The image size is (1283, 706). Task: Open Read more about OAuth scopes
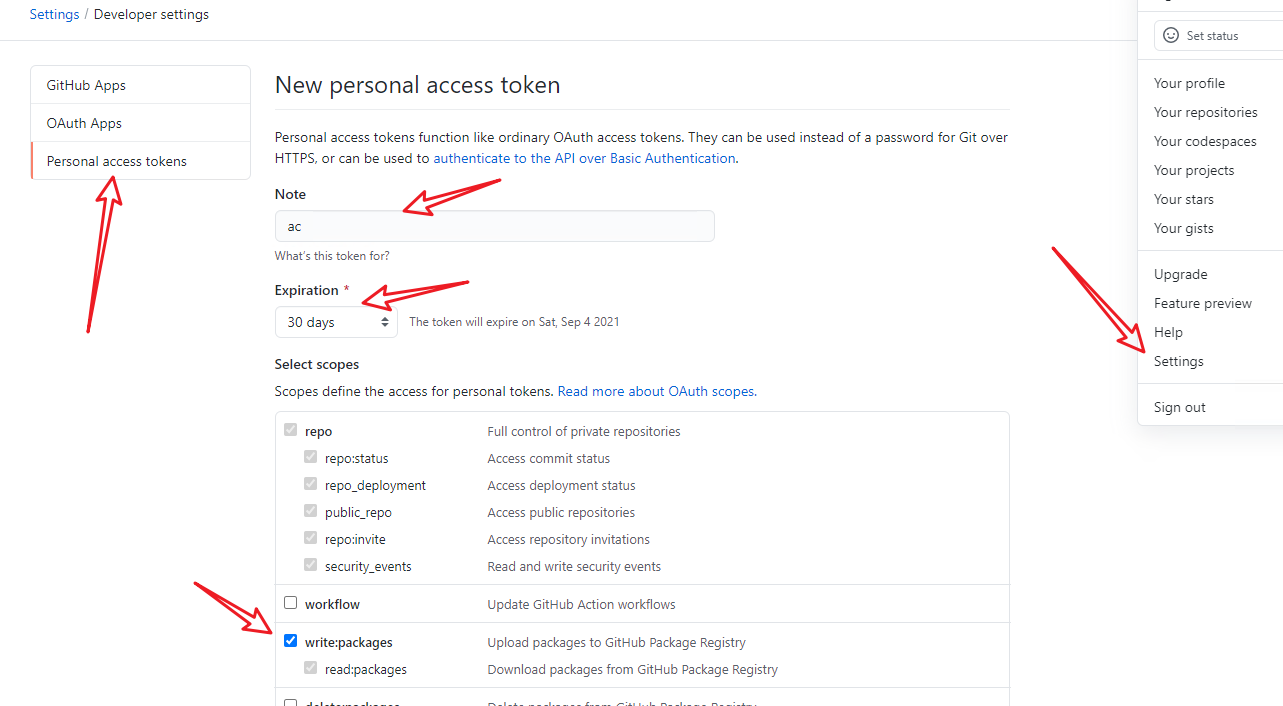(655, 391)
